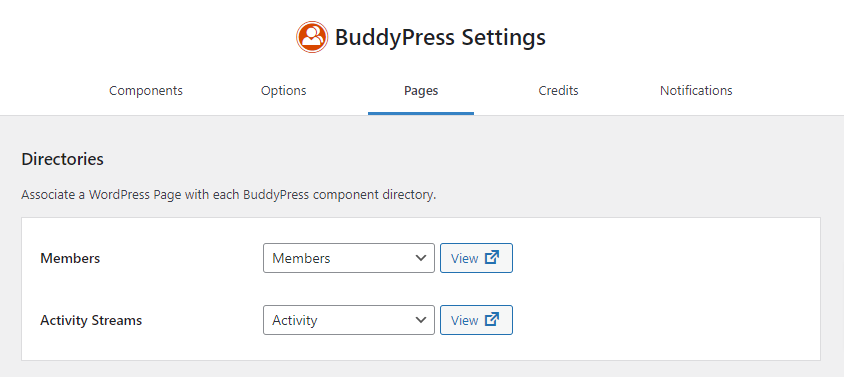Expand chevron arrow on Activity select box
This screenshot has width=844, height=377.
421,320
